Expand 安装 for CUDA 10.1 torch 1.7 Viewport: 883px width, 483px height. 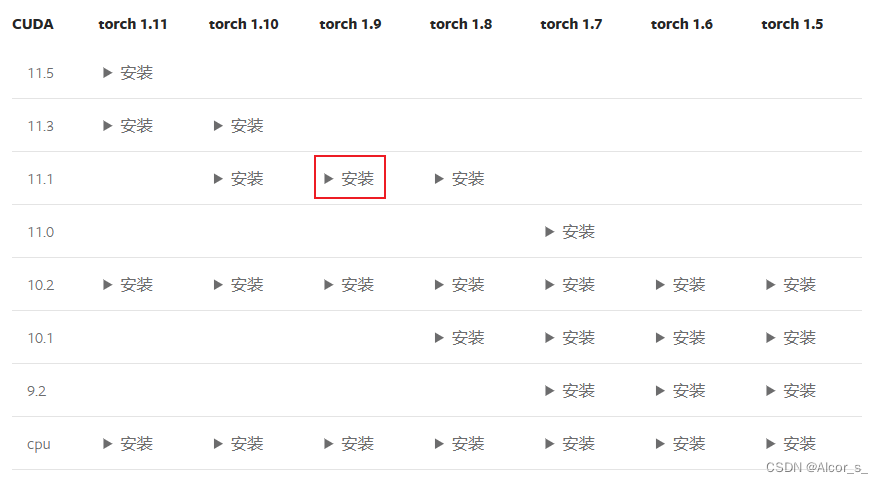pos(570,338)
